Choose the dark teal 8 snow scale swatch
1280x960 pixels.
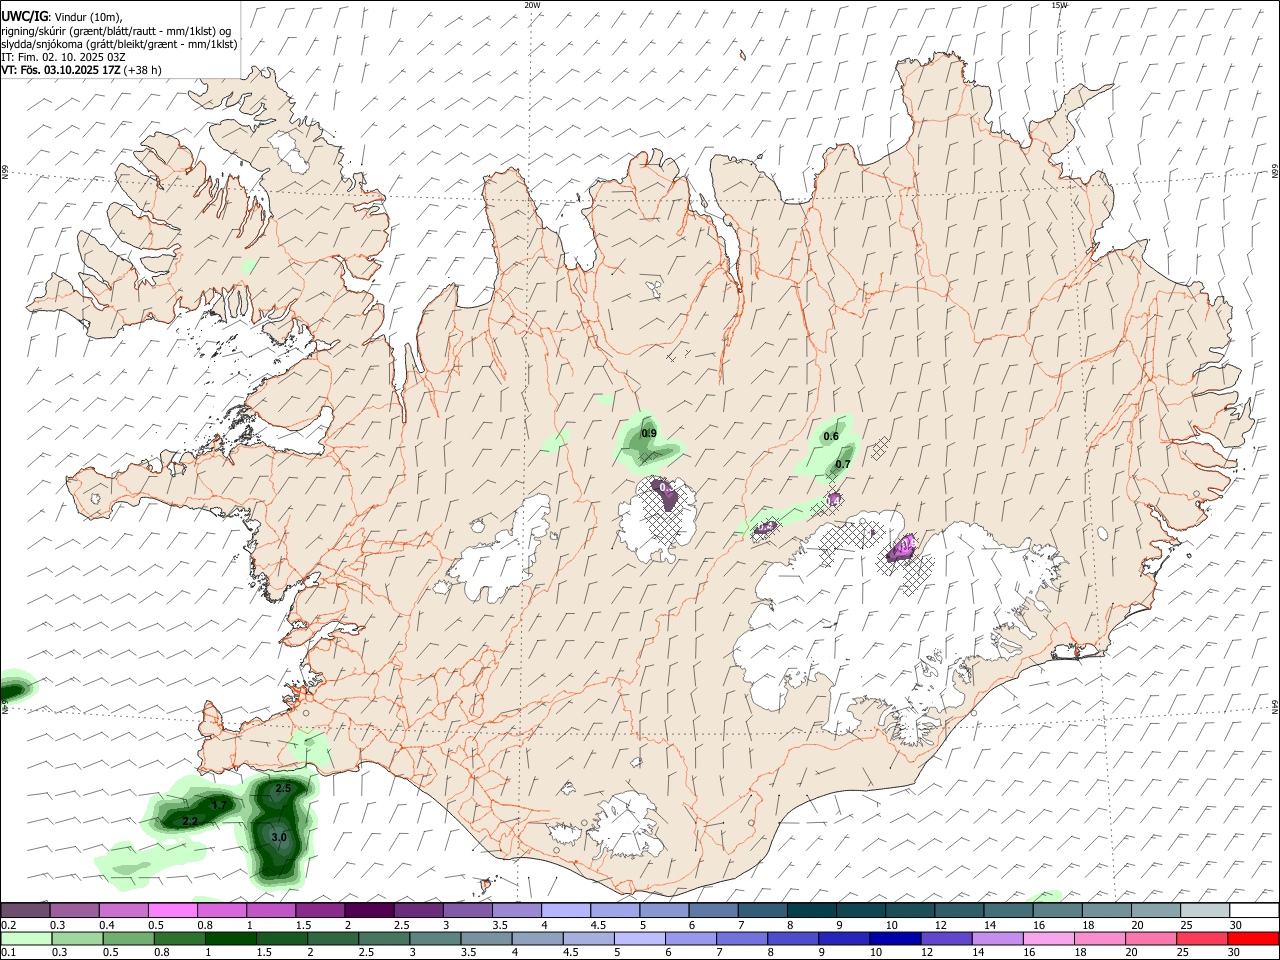812,910
